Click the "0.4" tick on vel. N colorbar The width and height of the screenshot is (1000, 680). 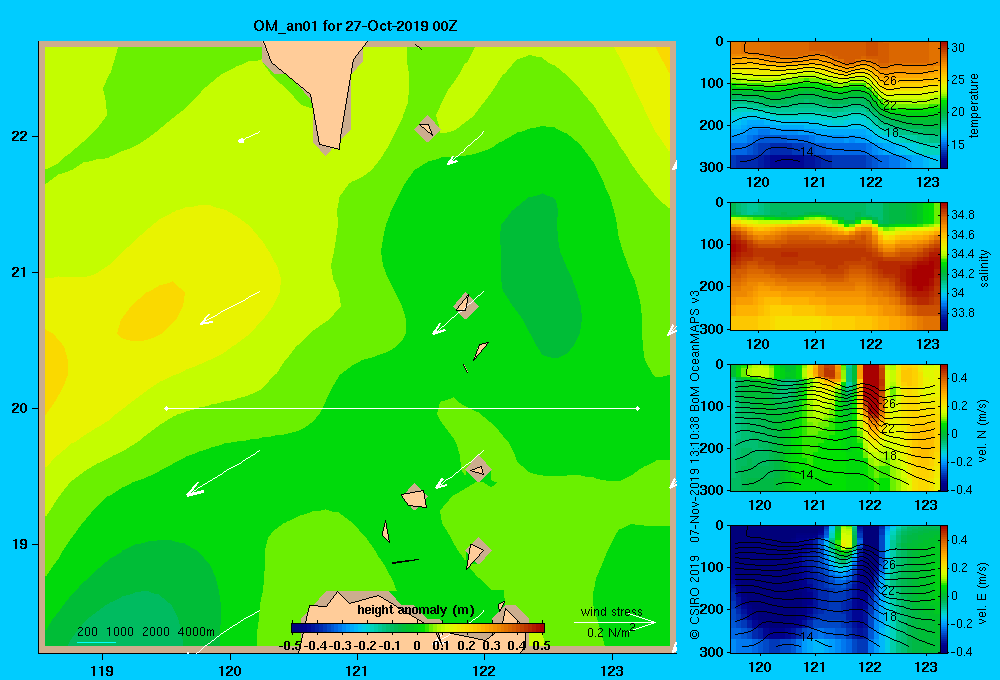point(960,378)
